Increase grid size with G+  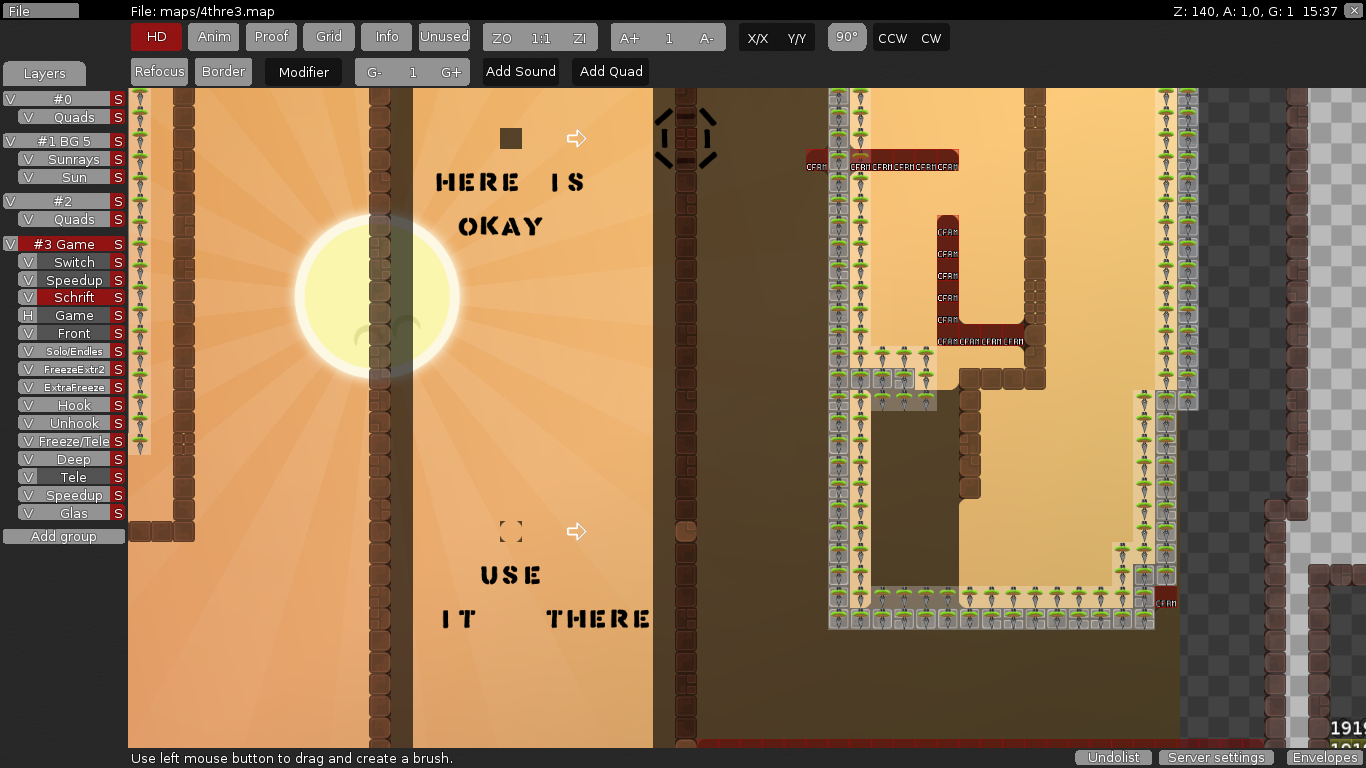[451, 72]
